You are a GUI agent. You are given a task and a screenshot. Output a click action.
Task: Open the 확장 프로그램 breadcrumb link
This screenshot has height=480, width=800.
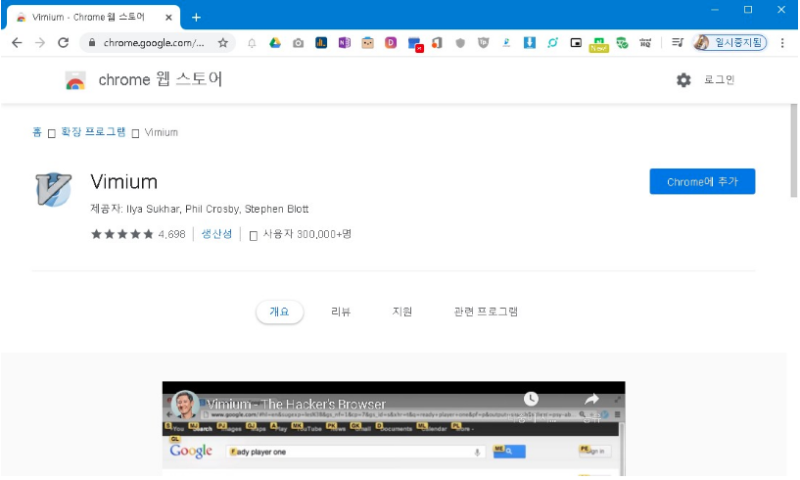coord(93,132)
